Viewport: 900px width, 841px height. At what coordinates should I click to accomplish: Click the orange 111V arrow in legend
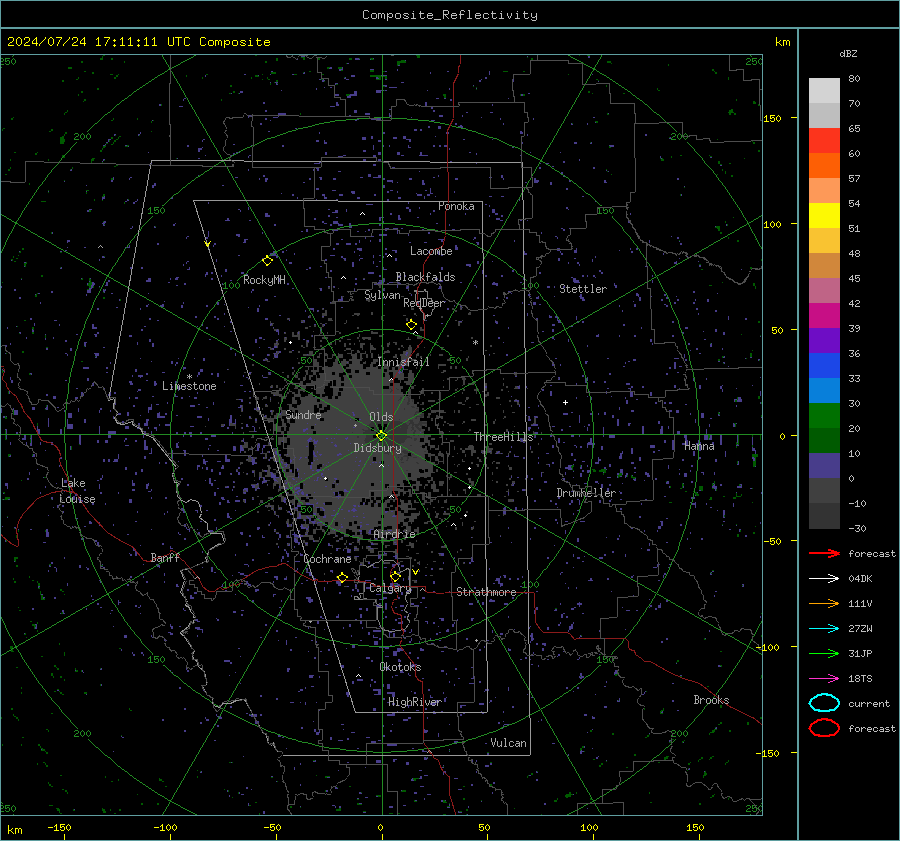tap(824, 603)
